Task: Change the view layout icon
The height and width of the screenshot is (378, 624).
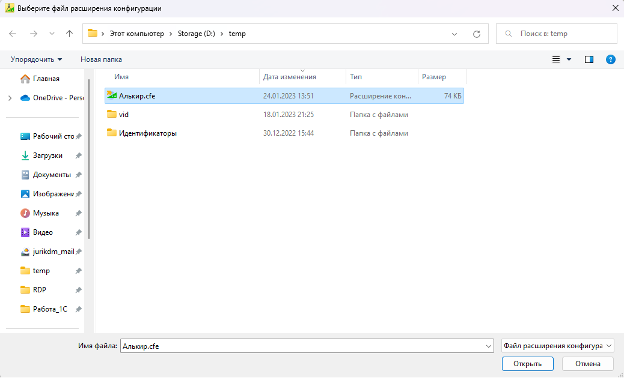Action: point(556,59)
